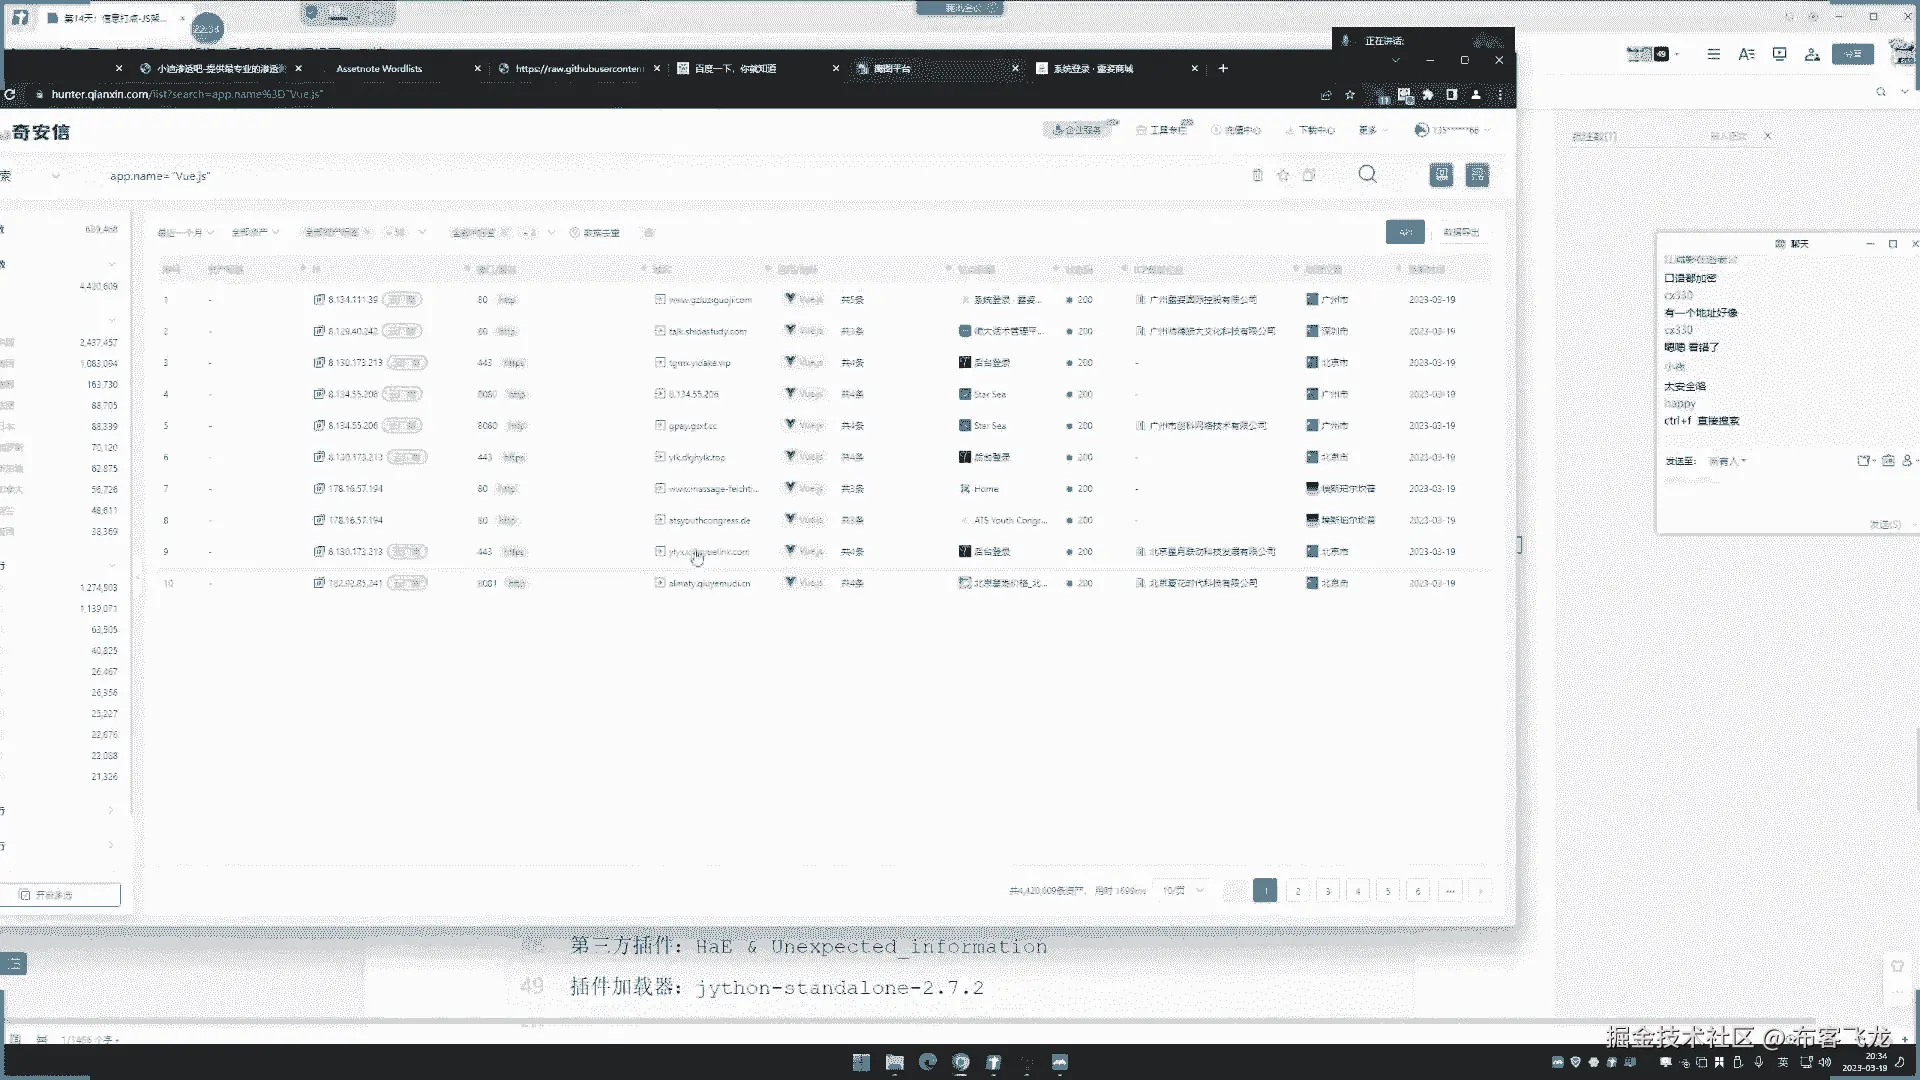Click the search magnifier icon in Hunter
Image resolution: width=1920 pixels, height=1080 pixels.
(1367, 175)
